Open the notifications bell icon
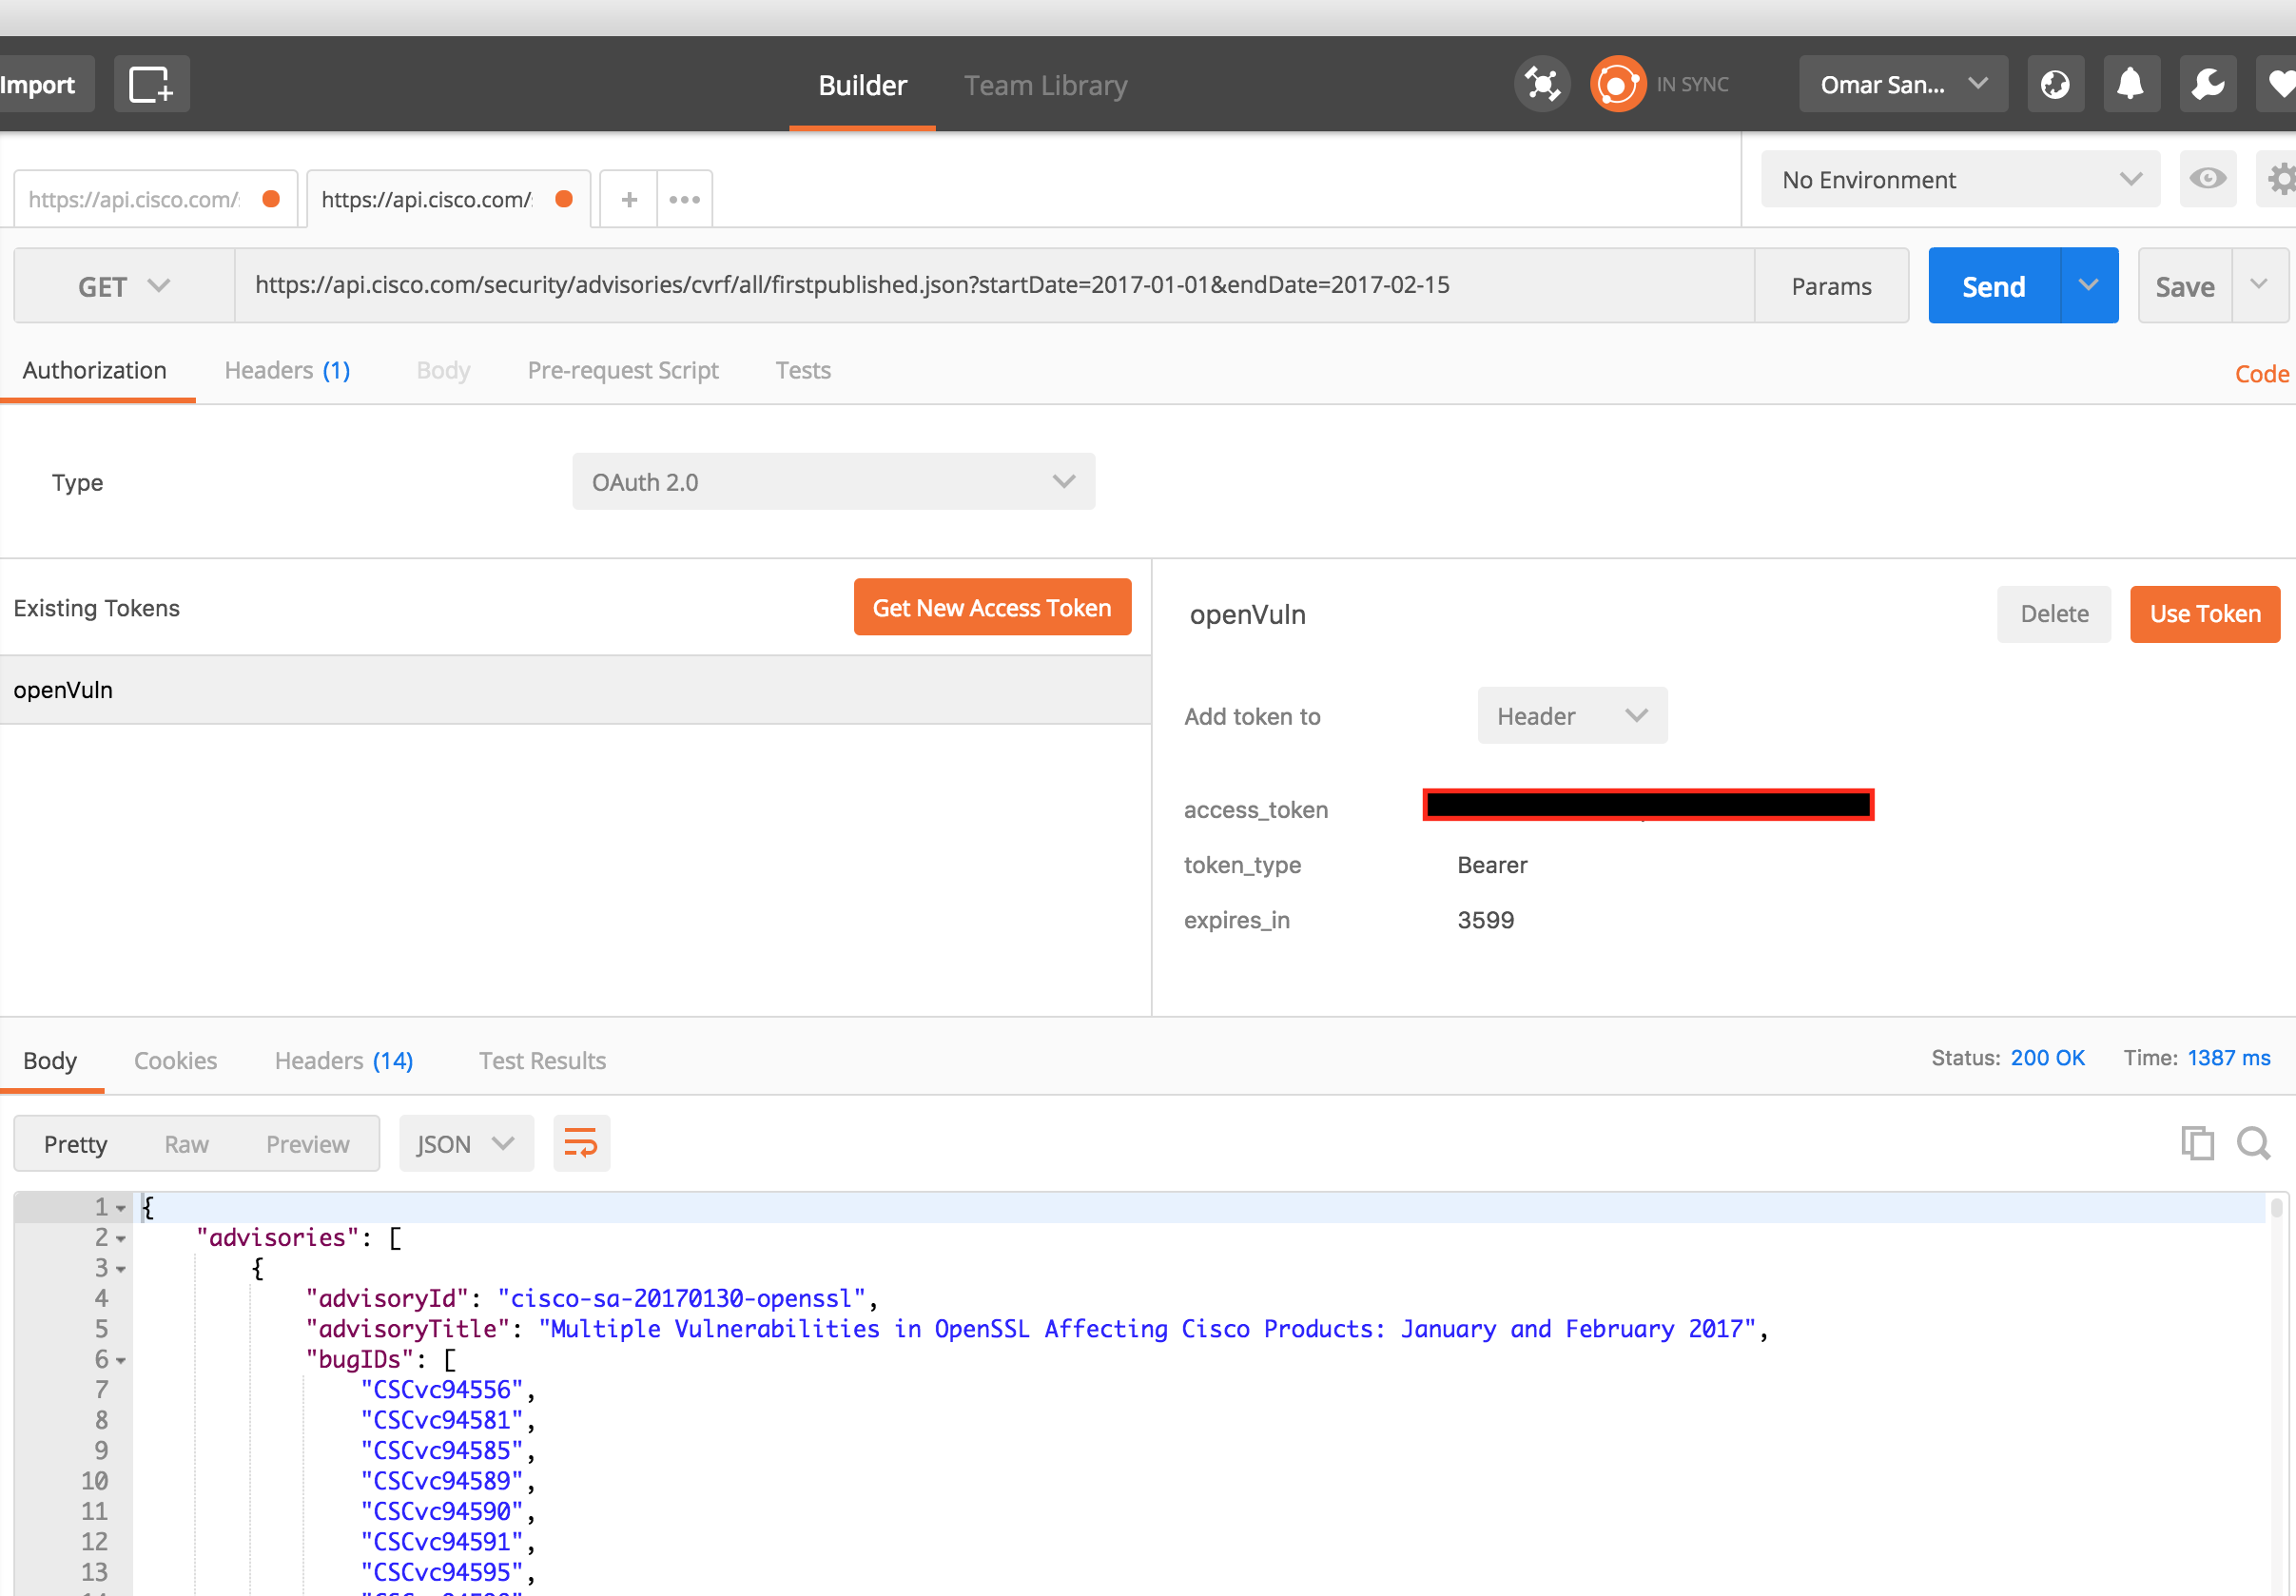Viewport: 2296px width, 1596px height. (2131, 84)
